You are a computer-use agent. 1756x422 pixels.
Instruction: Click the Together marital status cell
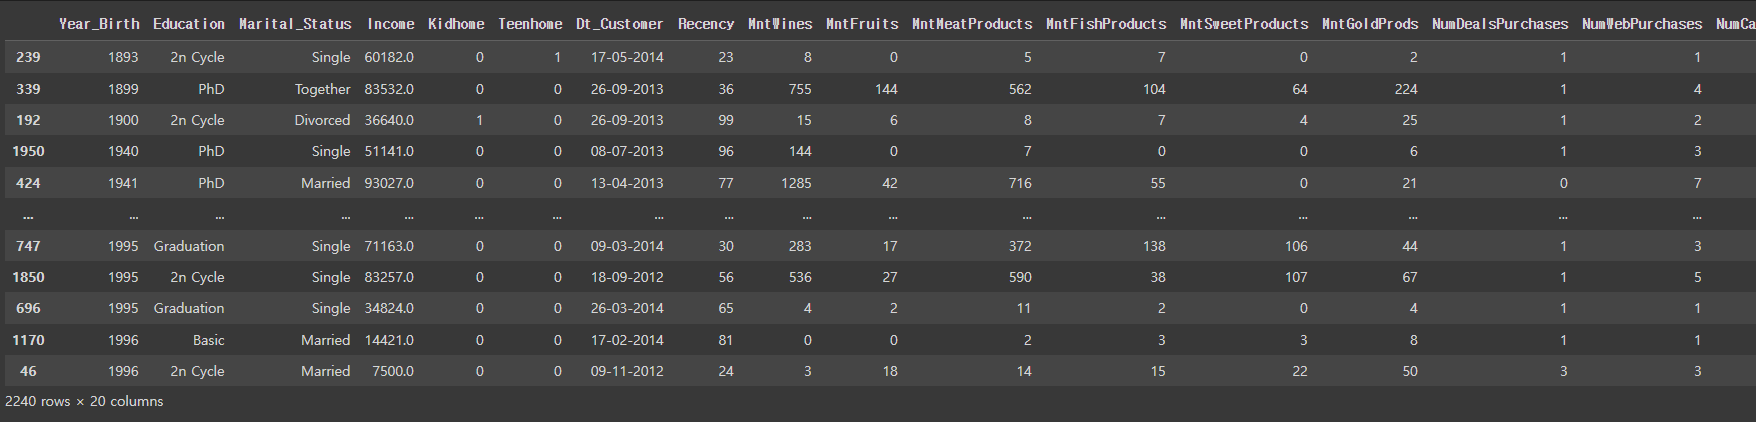(323, 89)
